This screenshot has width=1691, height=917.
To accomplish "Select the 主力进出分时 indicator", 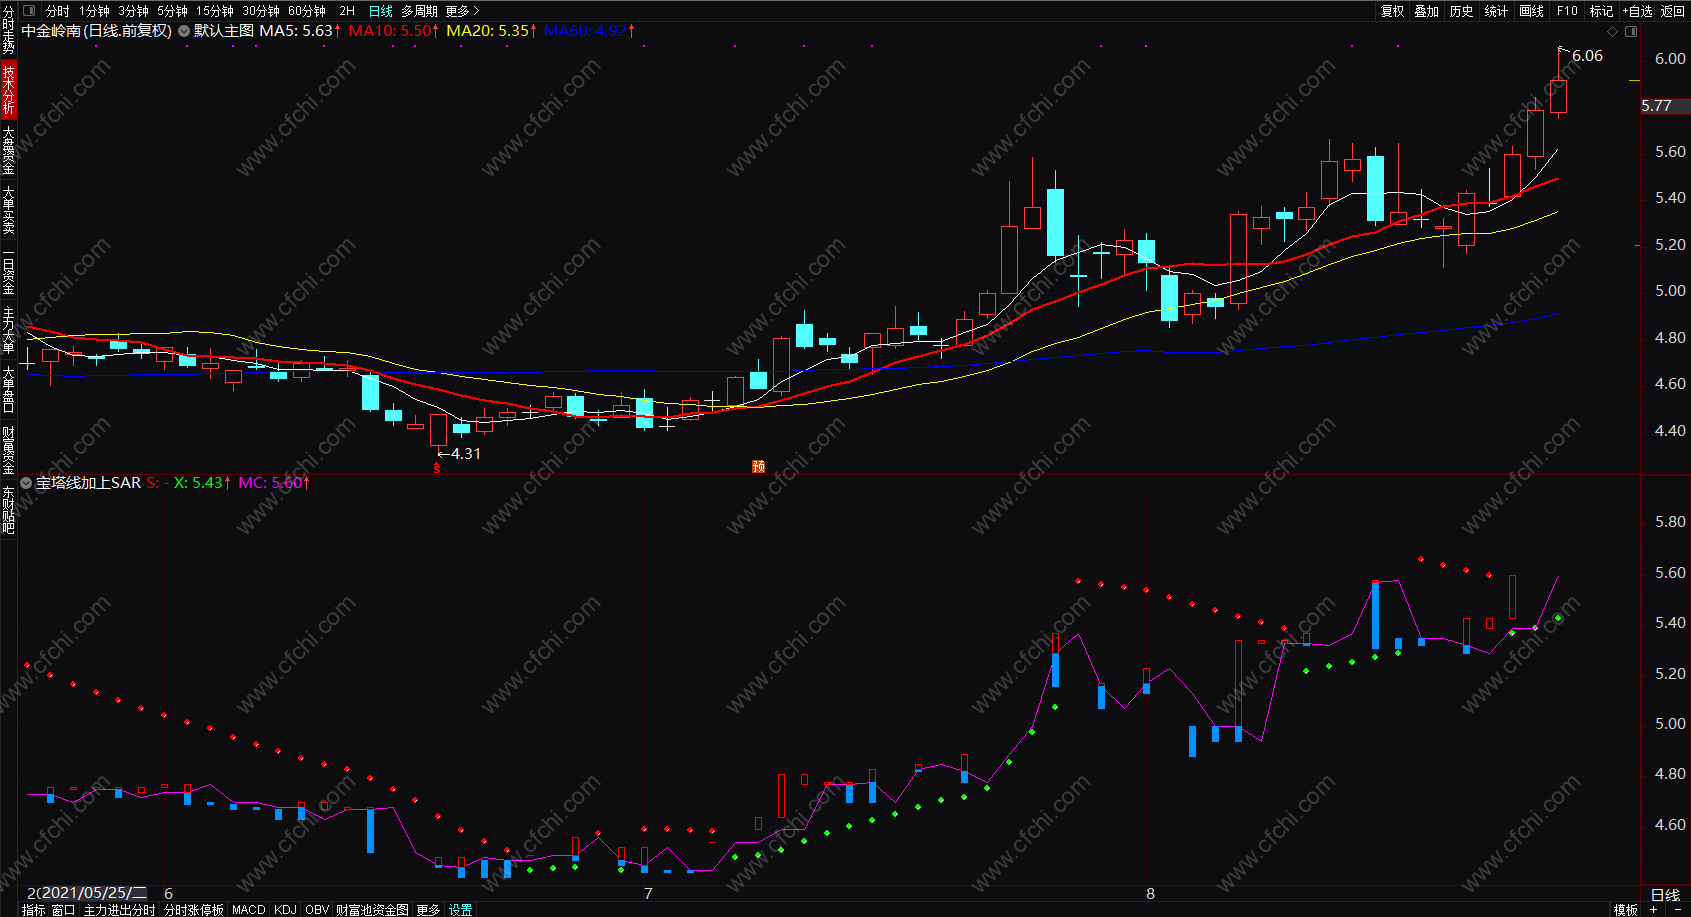I will (119, 910).
